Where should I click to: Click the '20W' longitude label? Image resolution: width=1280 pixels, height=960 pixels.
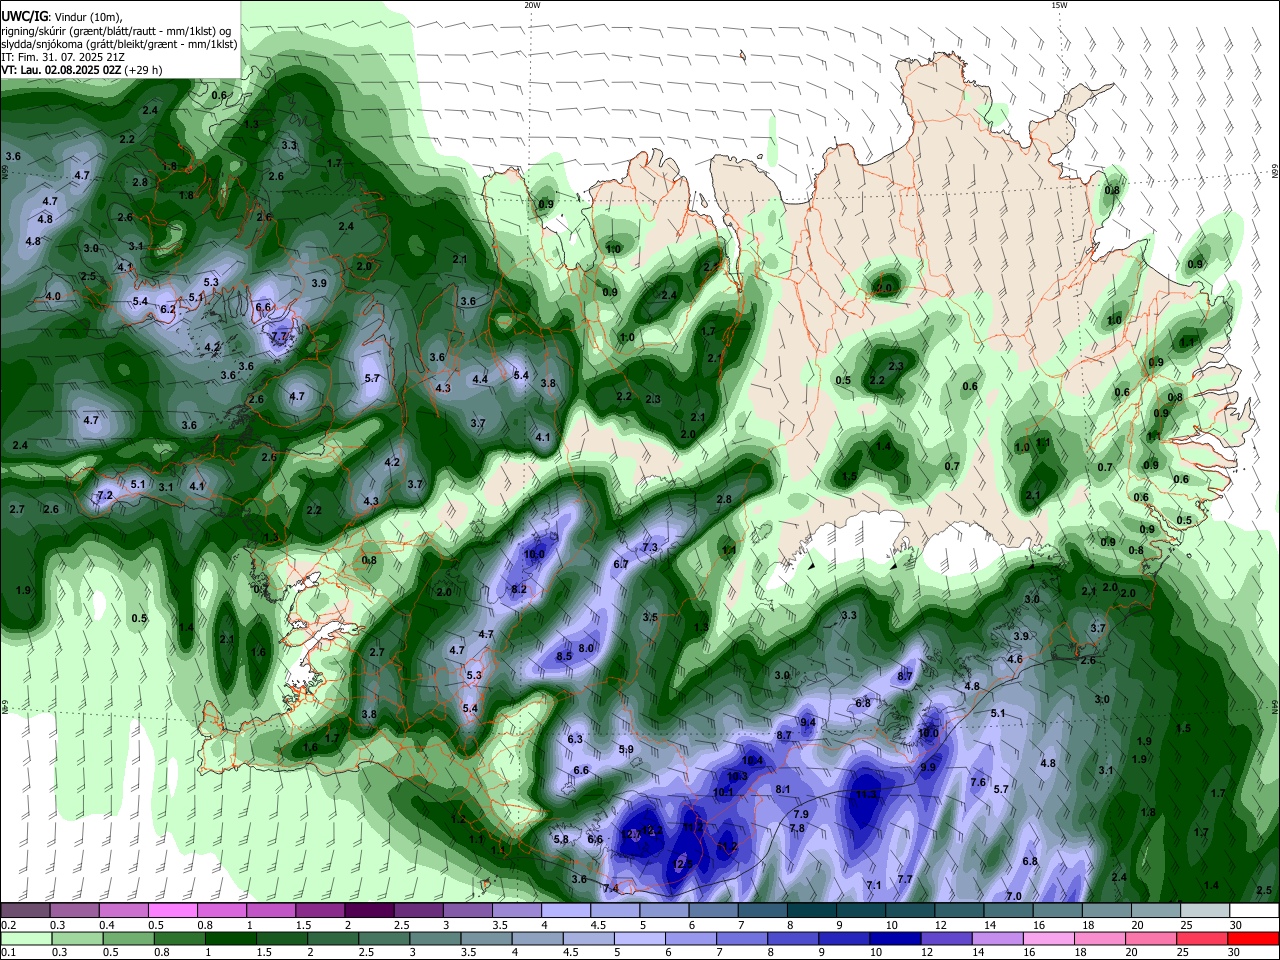point(532,5)
